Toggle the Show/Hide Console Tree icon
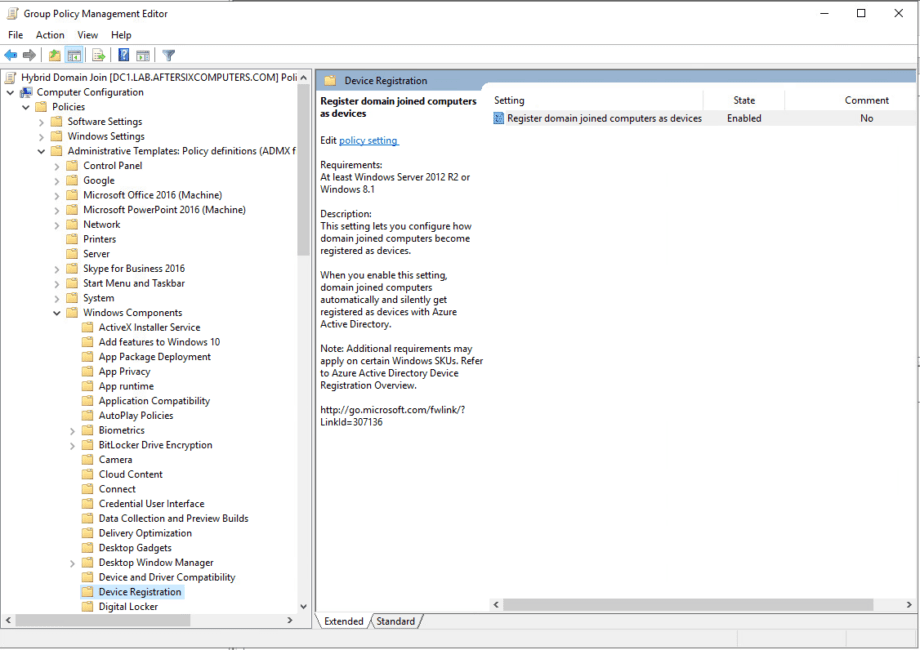The width and height of the screenshot is (920, 650). tap(75, 55)
